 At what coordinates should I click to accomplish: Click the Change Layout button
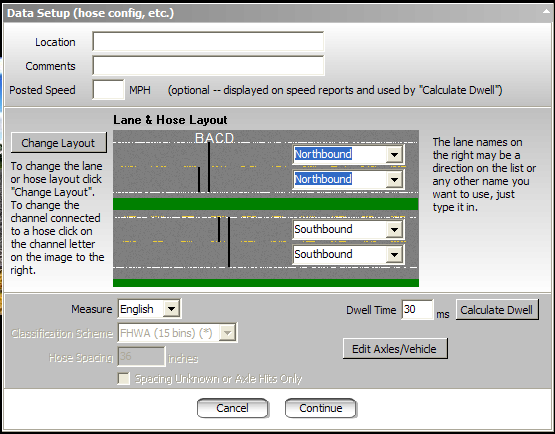[x=58, y=143]
